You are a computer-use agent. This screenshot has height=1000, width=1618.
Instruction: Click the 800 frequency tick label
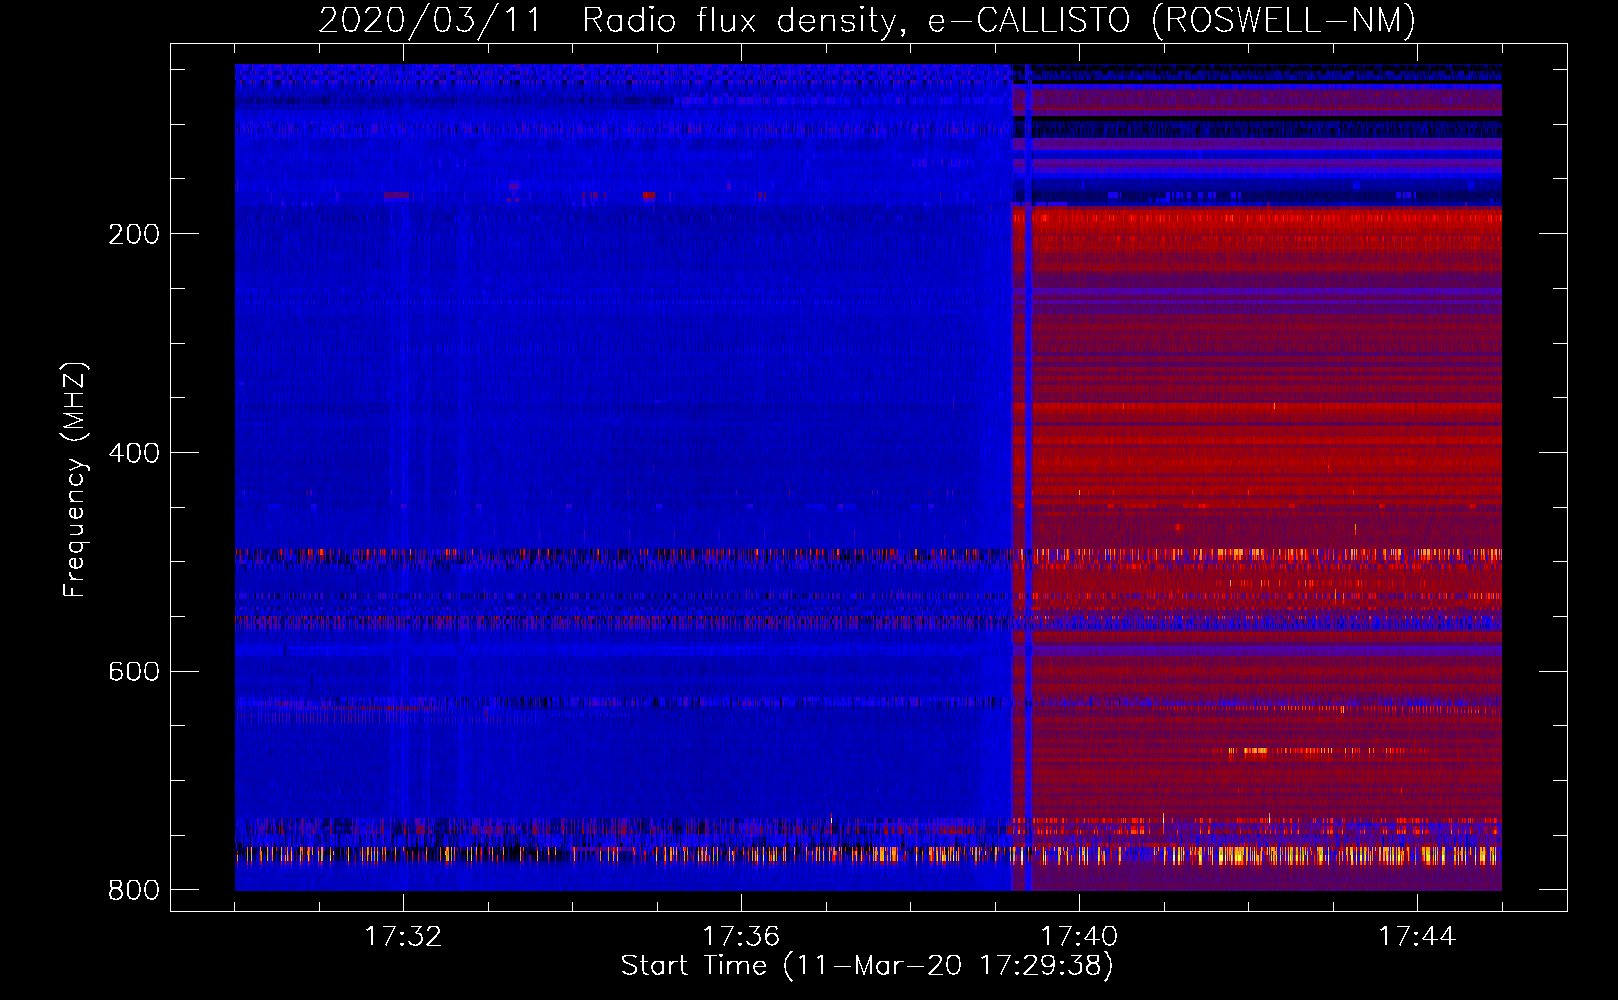134,890
